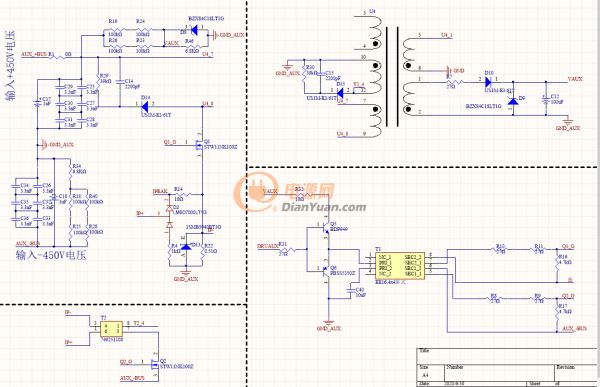Select the C14 2200pF capacitor
The image size is (600, 387).
pos(120,81)
